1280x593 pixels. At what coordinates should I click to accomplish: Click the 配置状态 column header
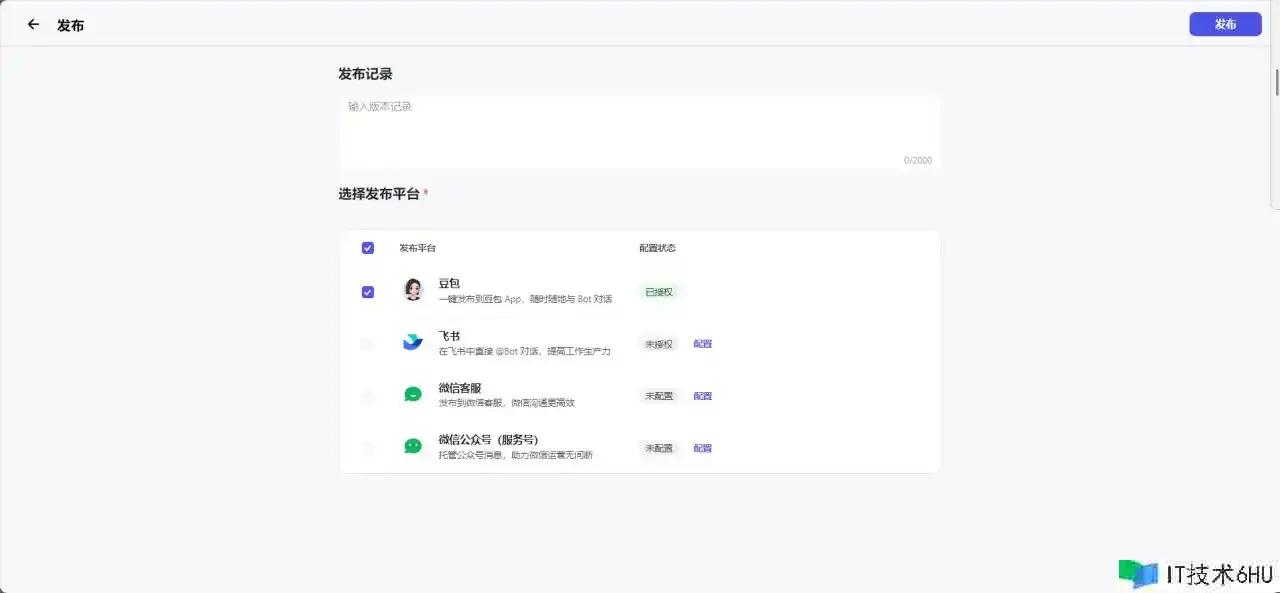click(657, 248)
